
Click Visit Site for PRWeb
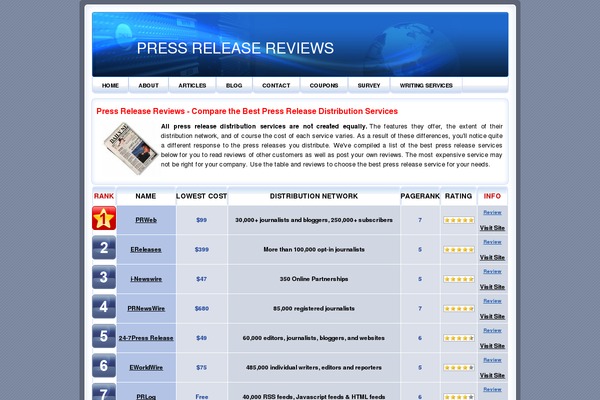pyautogui.click(x=492, y=228)
